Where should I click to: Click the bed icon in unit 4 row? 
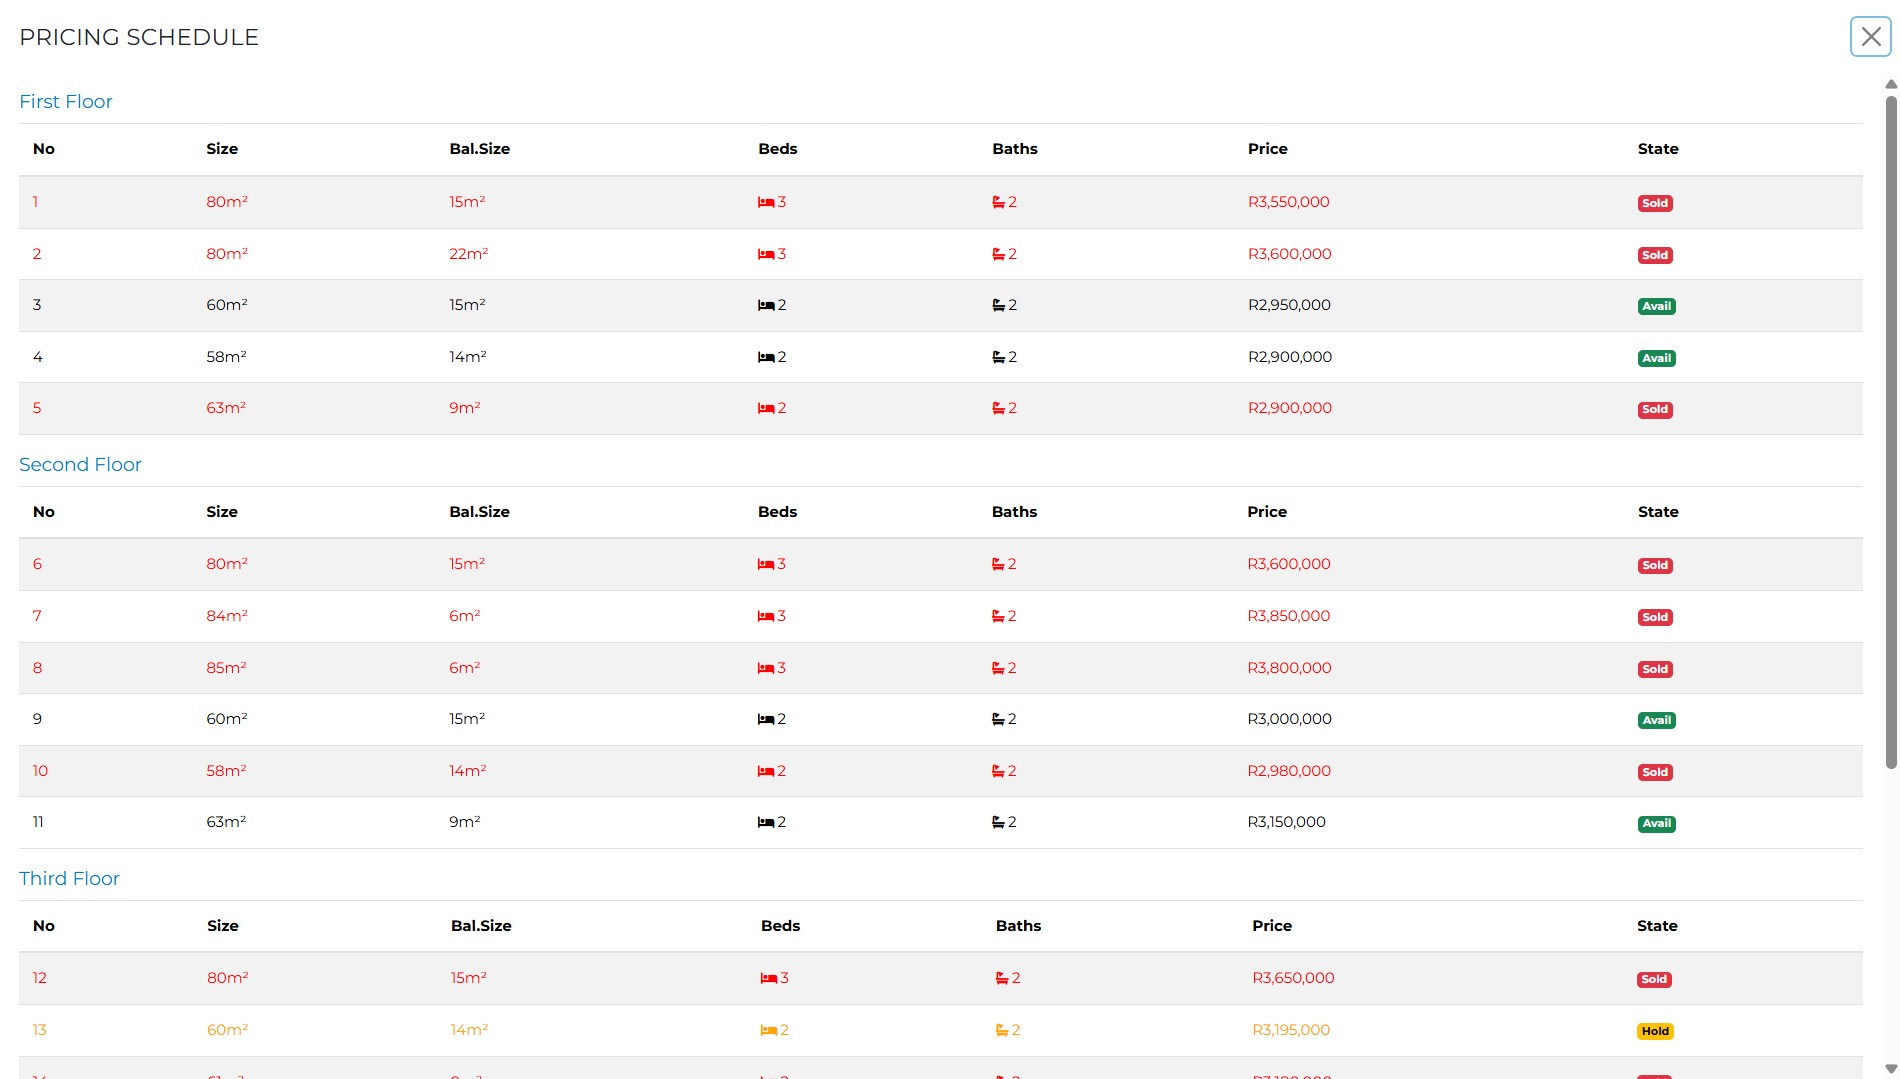[x=766, y=358]
